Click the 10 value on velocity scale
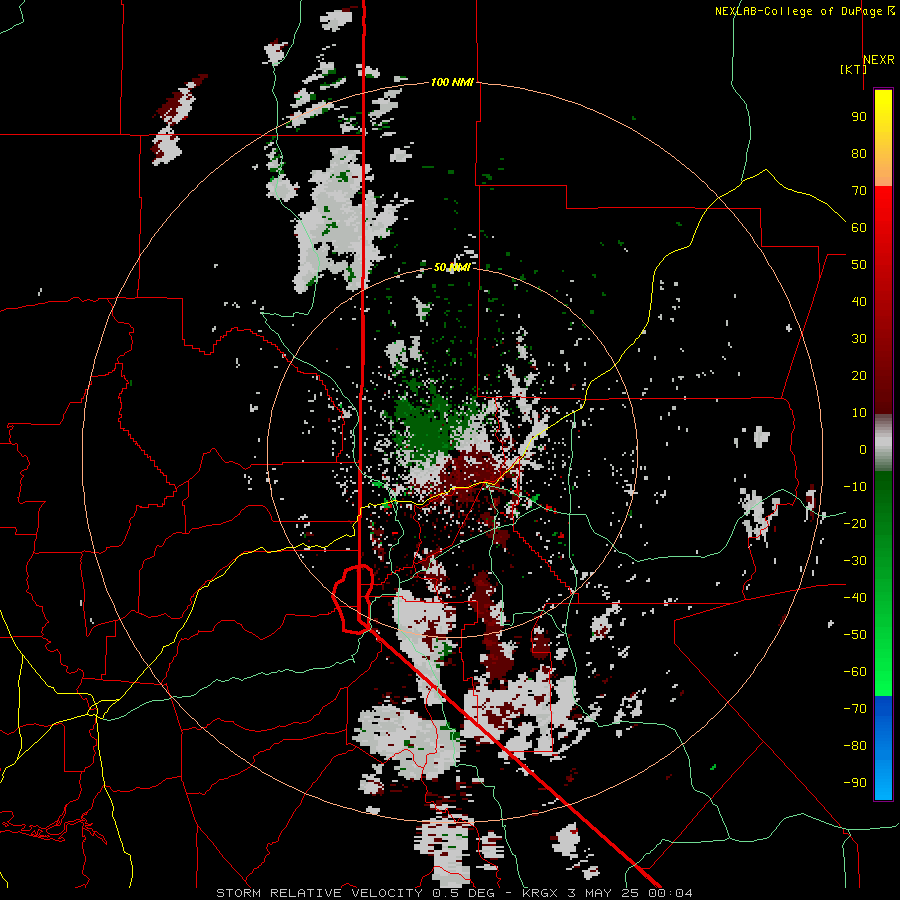Viewport: 900px width, 900px height. coord(859,413)
